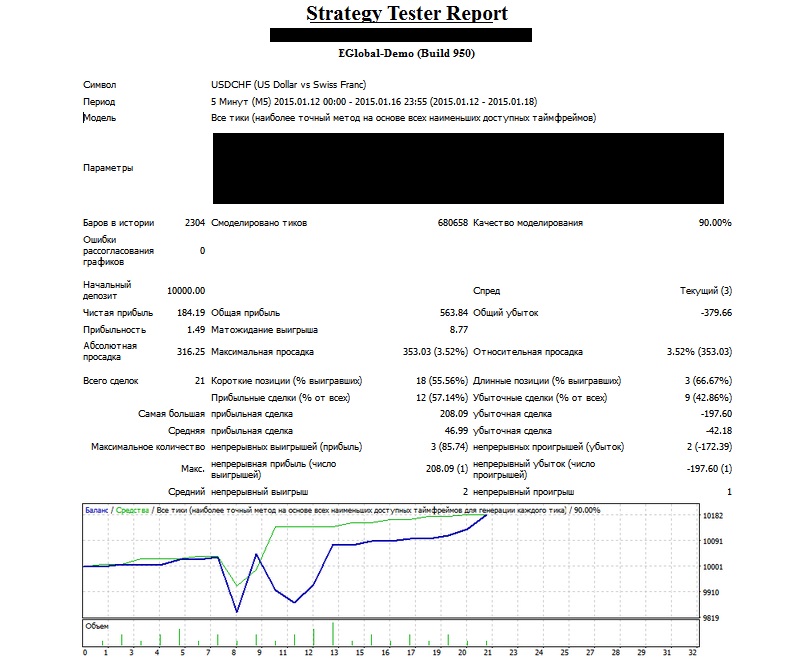Click the "Параметры" label

(108, 168)
